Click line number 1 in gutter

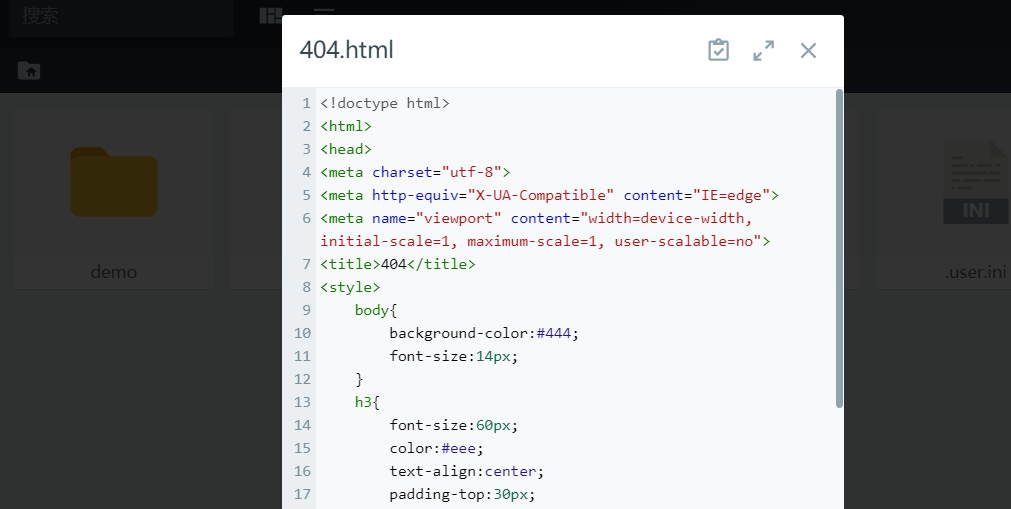[305, 103]
